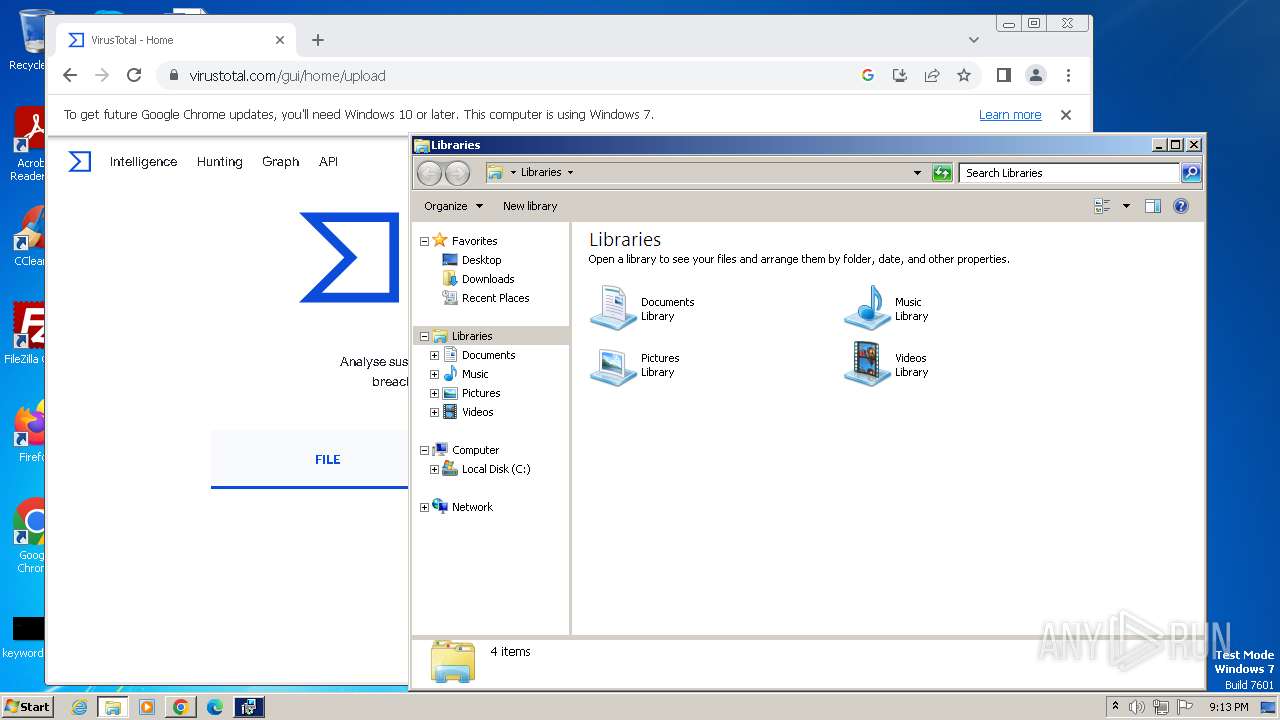Image resolution: width=1280 pixels, height=720 pixels.
Task: Open the Intelligence menu on VirusTotal
Action: [143, 161]
